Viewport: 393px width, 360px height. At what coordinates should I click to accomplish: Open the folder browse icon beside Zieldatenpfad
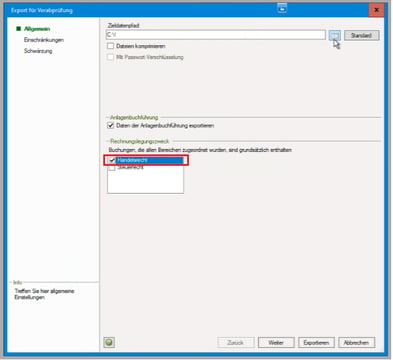point(335,35)
